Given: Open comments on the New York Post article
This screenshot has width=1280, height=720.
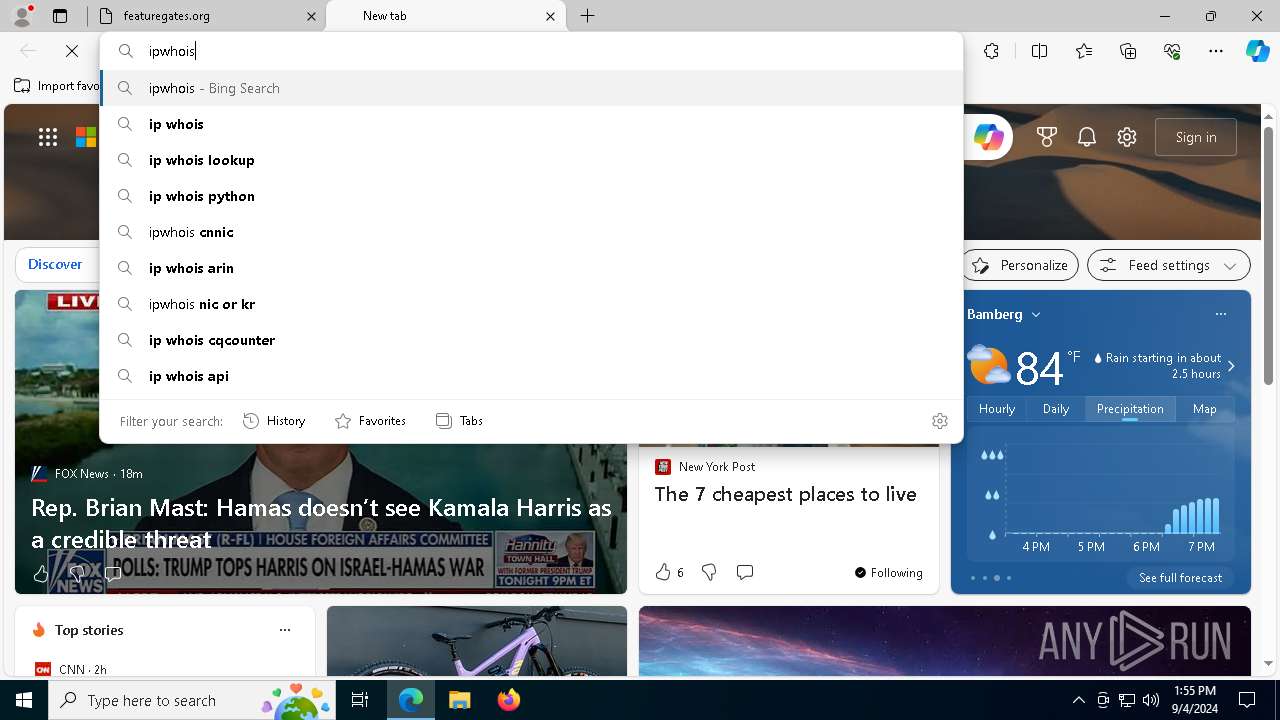Looking at the screenshot, I should 745,572.
